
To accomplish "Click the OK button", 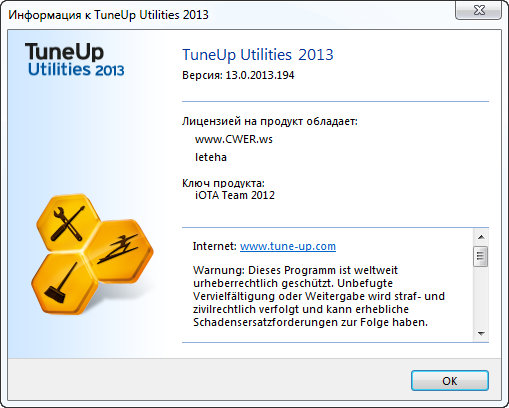I will [x=450, y=380].
